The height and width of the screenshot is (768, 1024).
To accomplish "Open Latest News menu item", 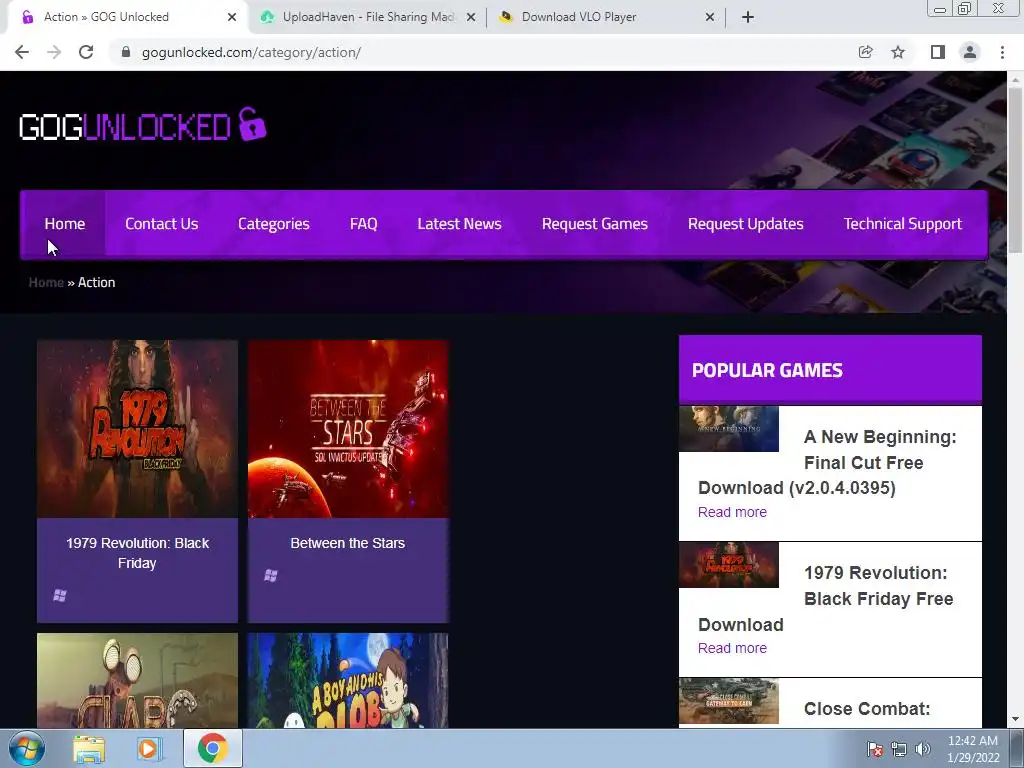I will tap(459, 224).
